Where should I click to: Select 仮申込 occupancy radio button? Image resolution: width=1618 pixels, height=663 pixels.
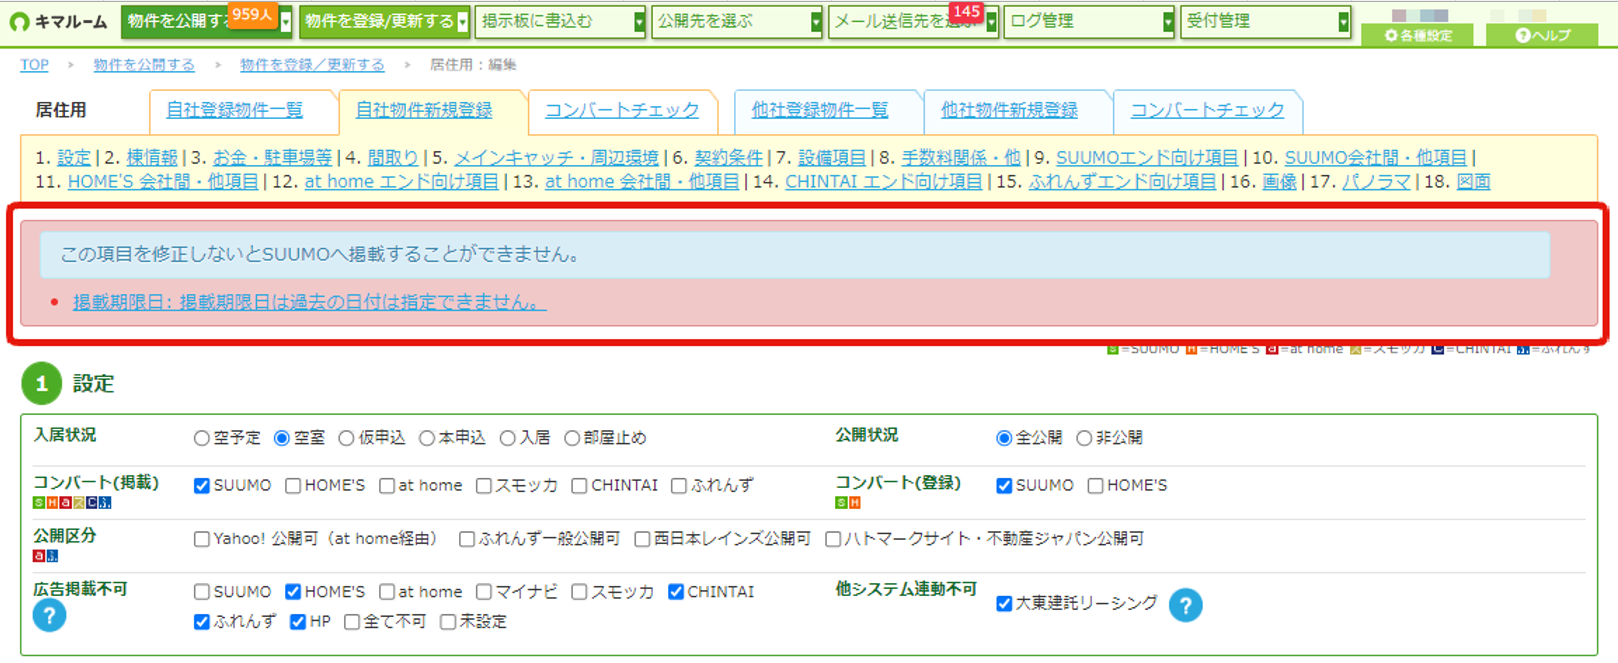click(346, 438)
